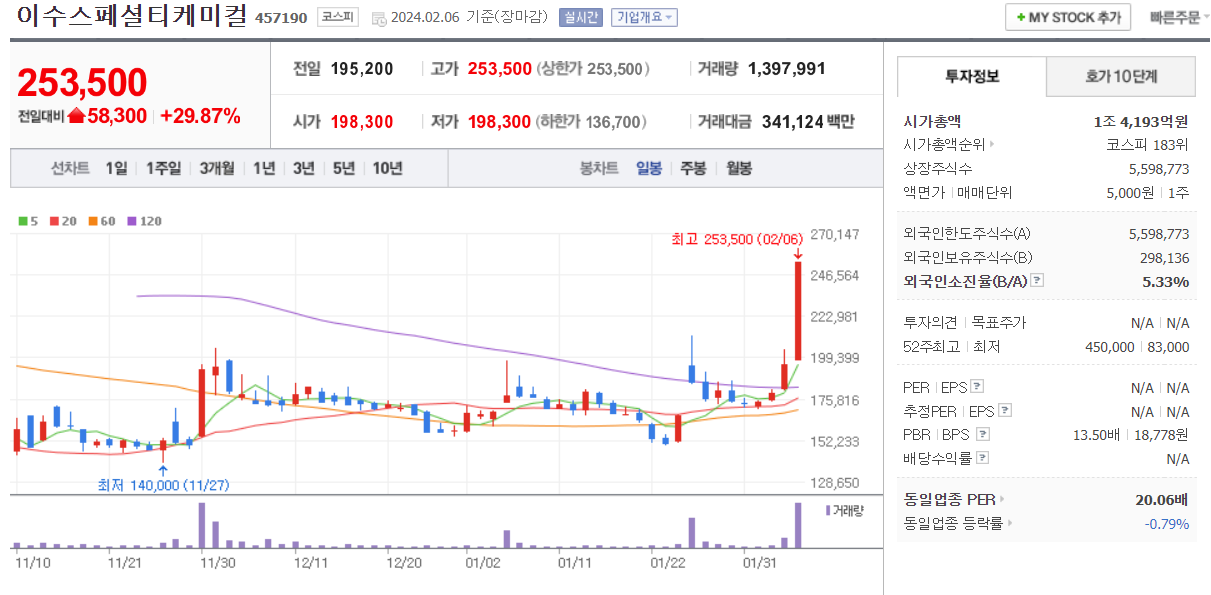Click the 이수스페셜티케미컬 stock name heading
Image resolution: width=1211 pixels, height=595 pixels.
[x=132, y=16]
